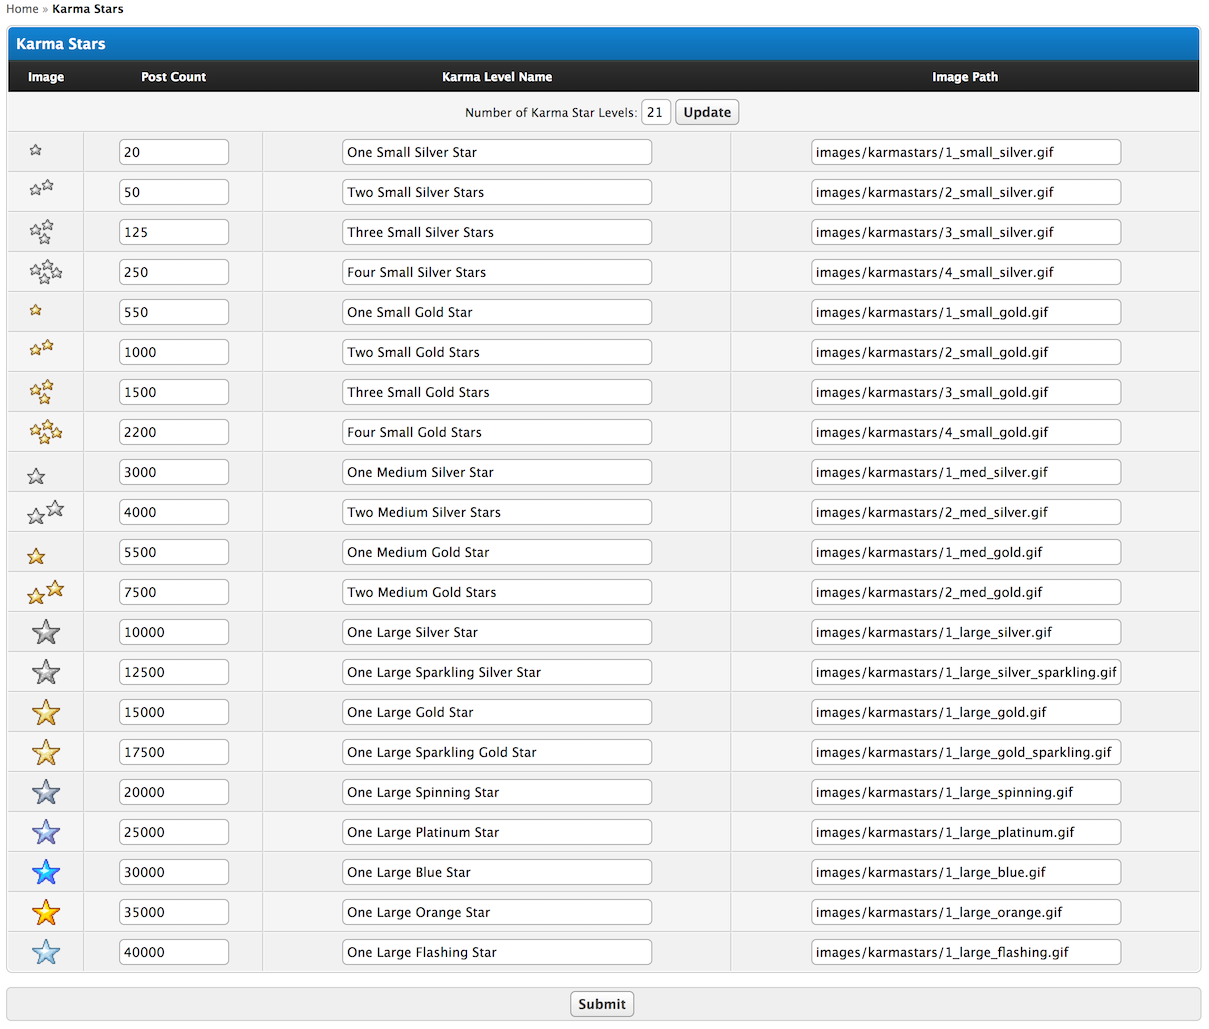Screen dimensions: 1209x1029
Task: Submit the karma stars form
Action: pos(602,1004)
